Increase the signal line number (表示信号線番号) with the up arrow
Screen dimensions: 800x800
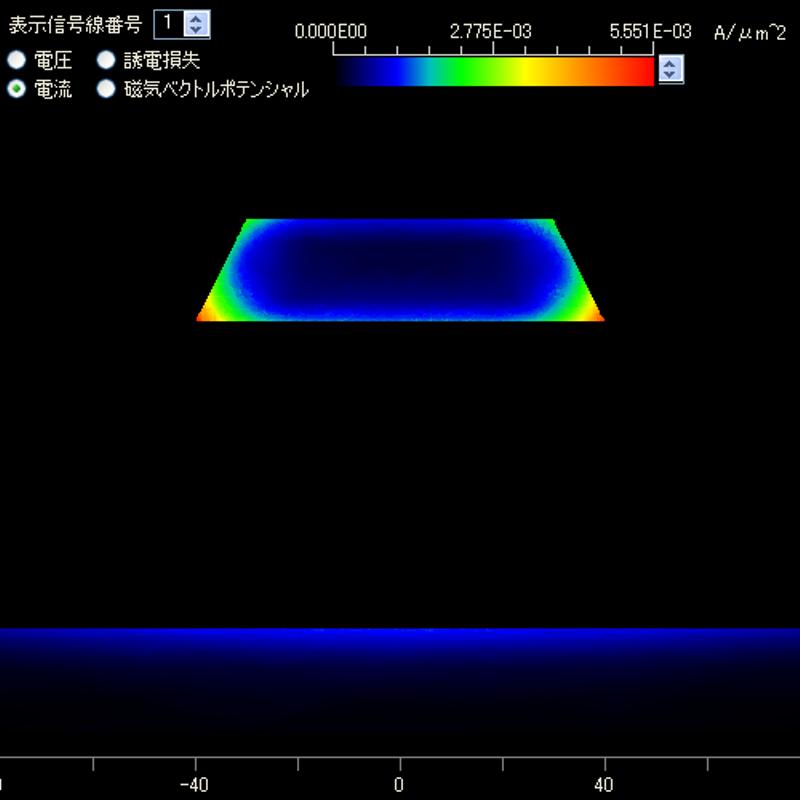(197, 18)
